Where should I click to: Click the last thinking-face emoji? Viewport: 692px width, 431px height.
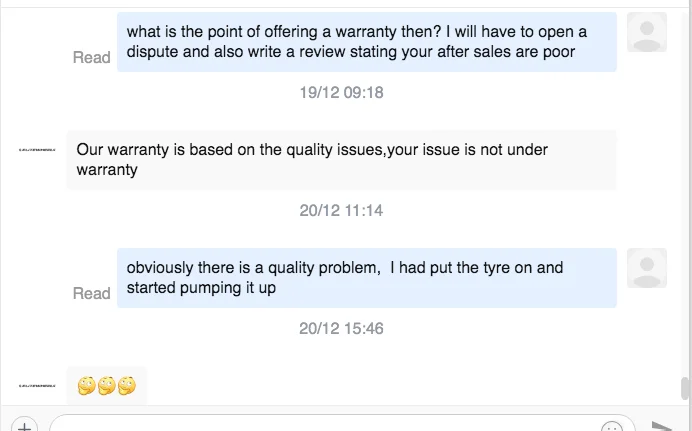[x=125, y=385]
